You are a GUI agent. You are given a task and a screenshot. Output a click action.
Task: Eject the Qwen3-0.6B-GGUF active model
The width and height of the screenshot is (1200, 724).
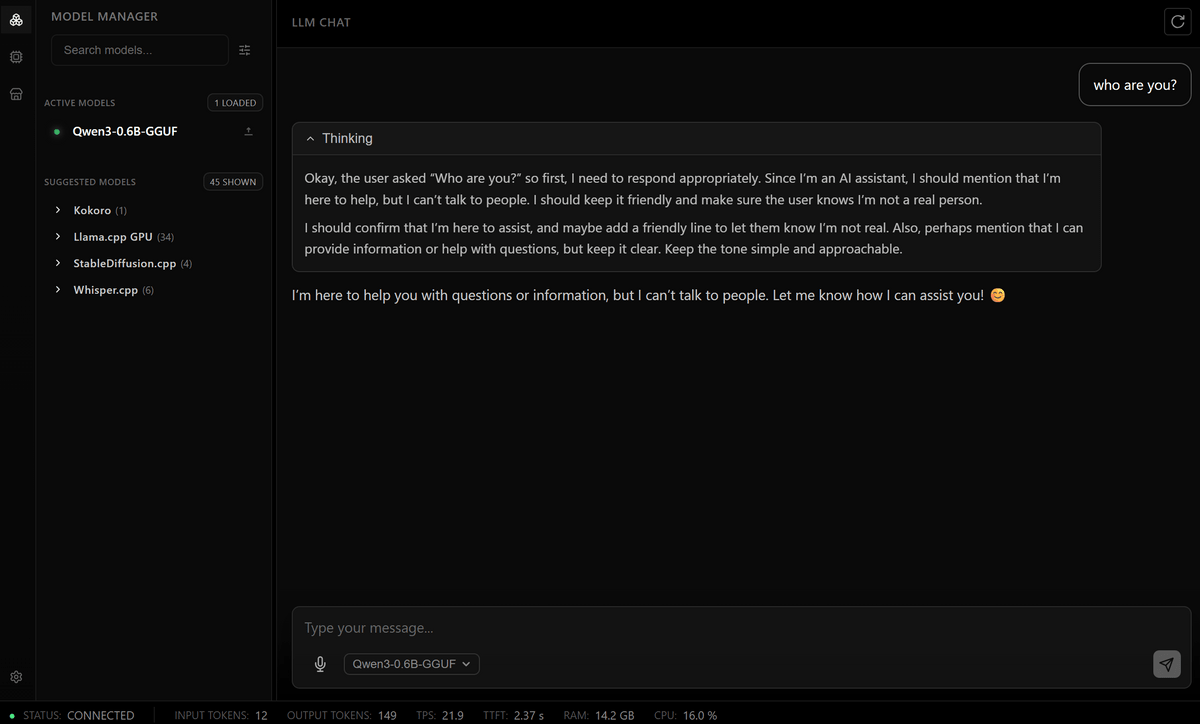[249, 131]
